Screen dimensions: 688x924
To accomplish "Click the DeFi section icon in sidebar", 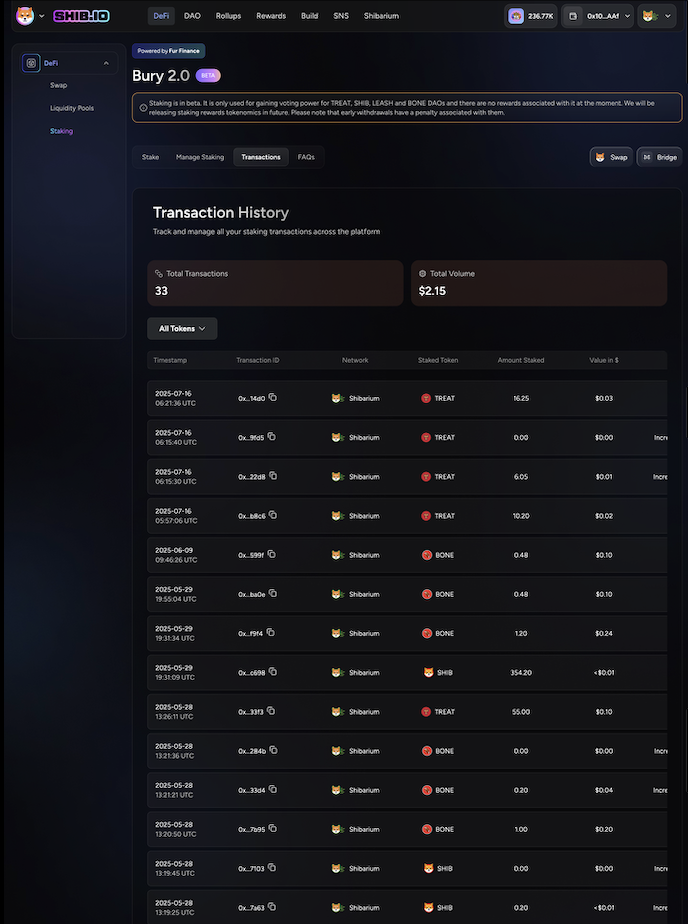I will pos(31,63).
